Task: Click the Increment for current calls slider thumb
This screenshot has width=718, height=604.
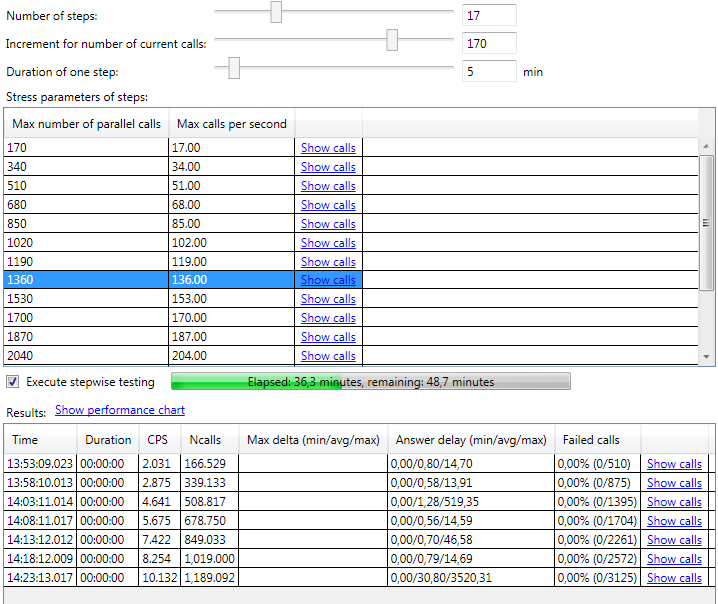Action: click(x=392, y=40)
